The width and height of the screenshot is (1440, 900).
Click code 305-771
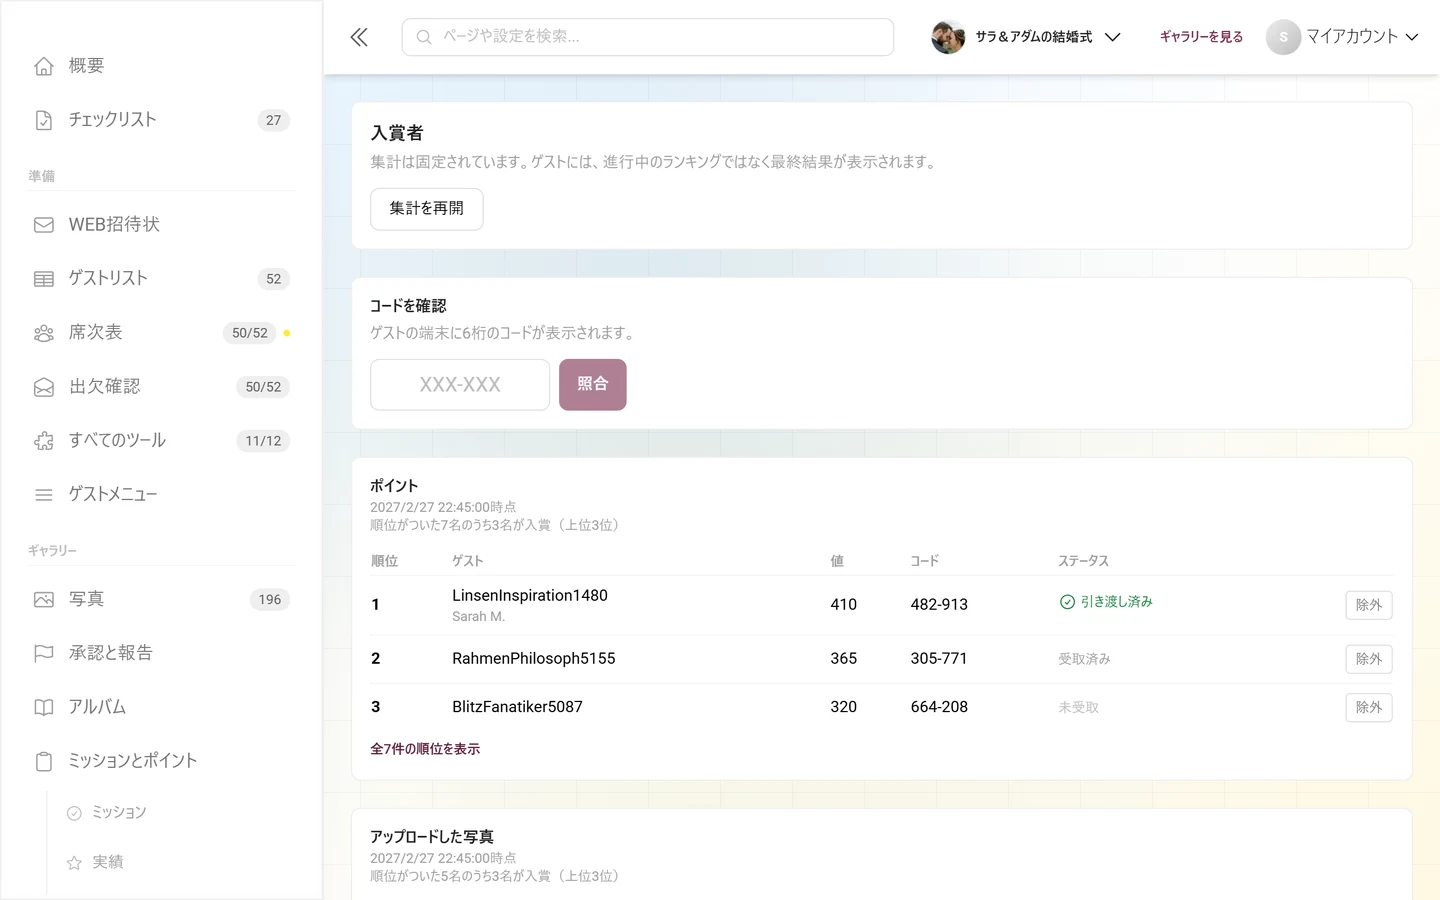(x=939, y=659)
